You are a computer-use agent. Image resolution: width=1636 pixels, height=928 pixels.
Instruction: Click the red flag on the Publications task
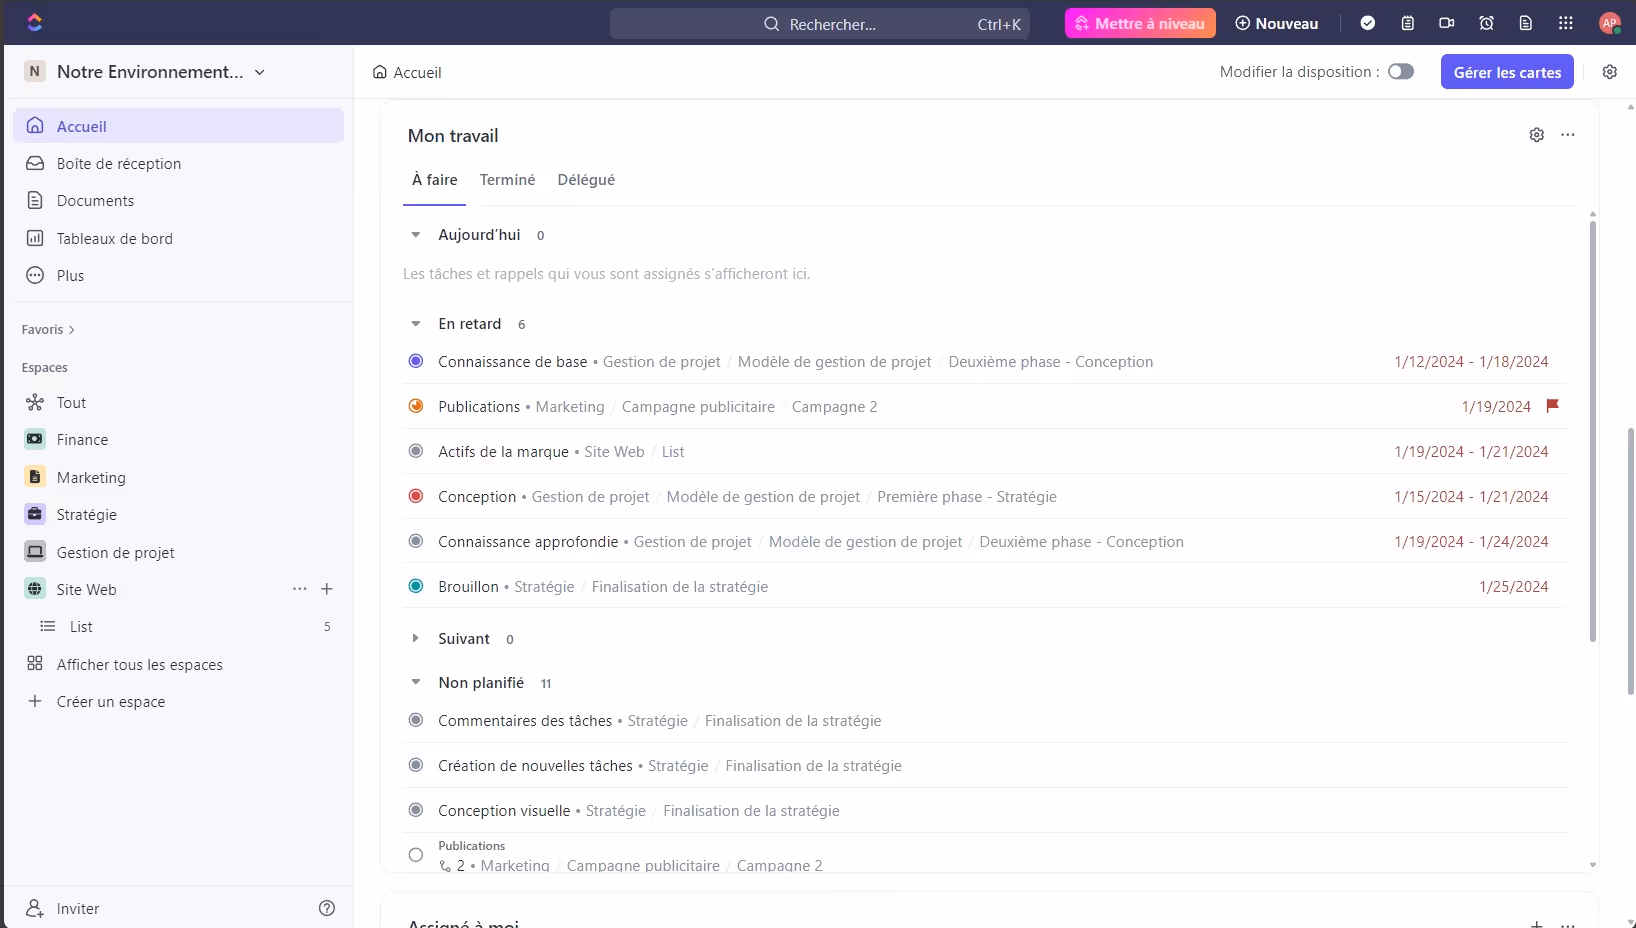tap(1551, 406)
